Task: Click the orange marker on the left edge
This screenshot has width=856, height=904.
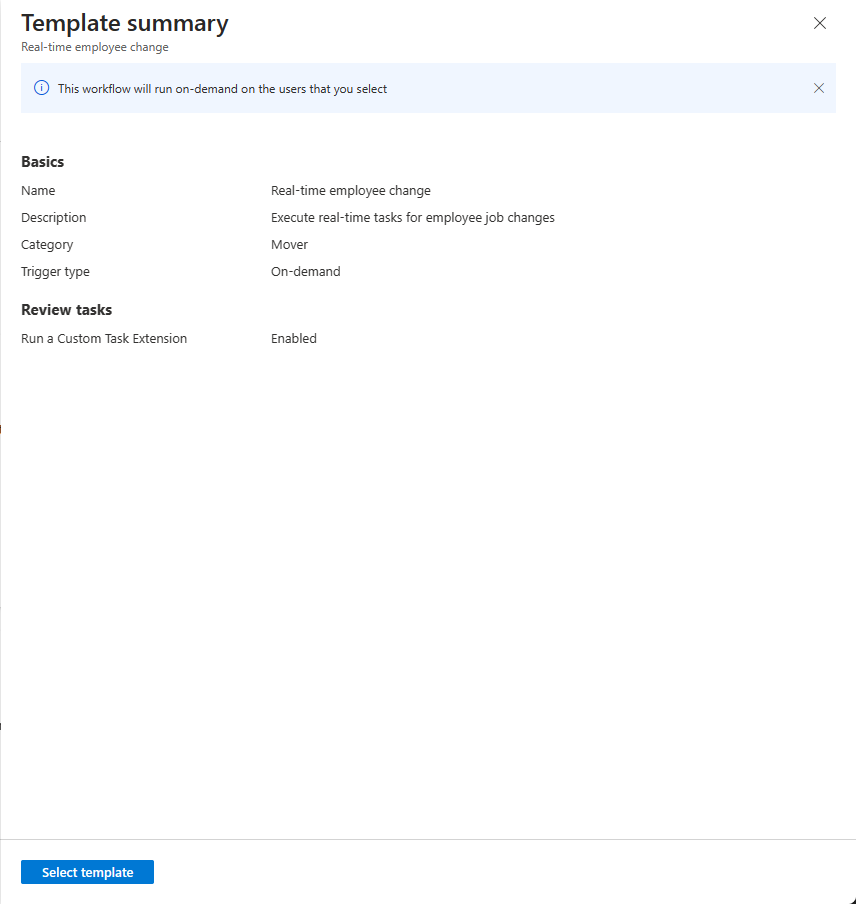Action: pyautogui.click(x=2, y=428)
